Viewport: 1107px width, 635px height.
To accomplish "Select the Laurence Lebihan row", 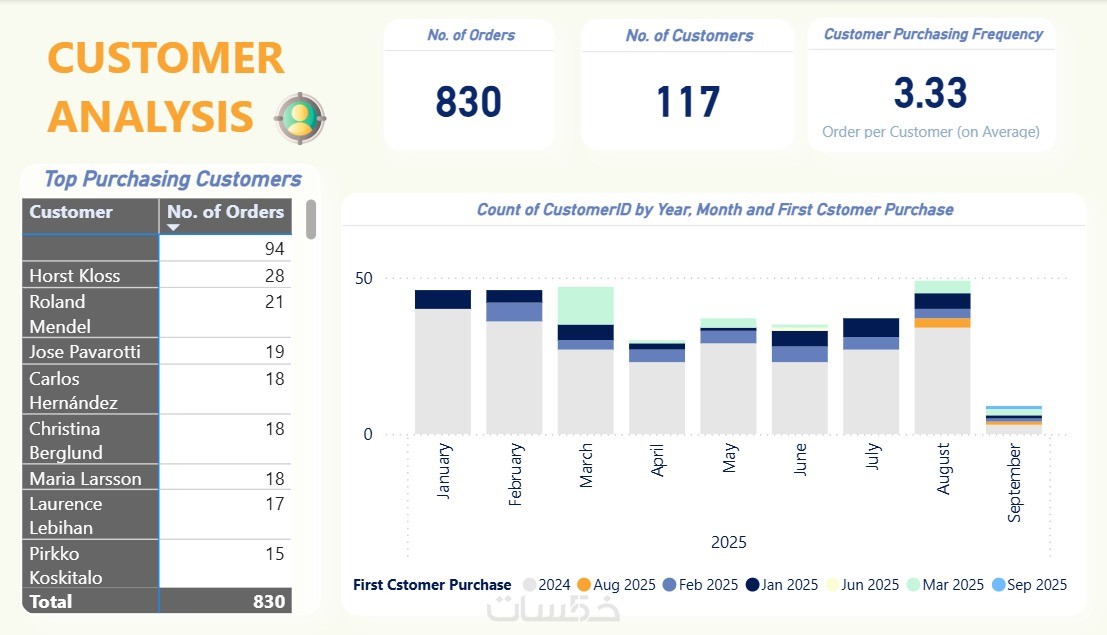I will point(157,515).
